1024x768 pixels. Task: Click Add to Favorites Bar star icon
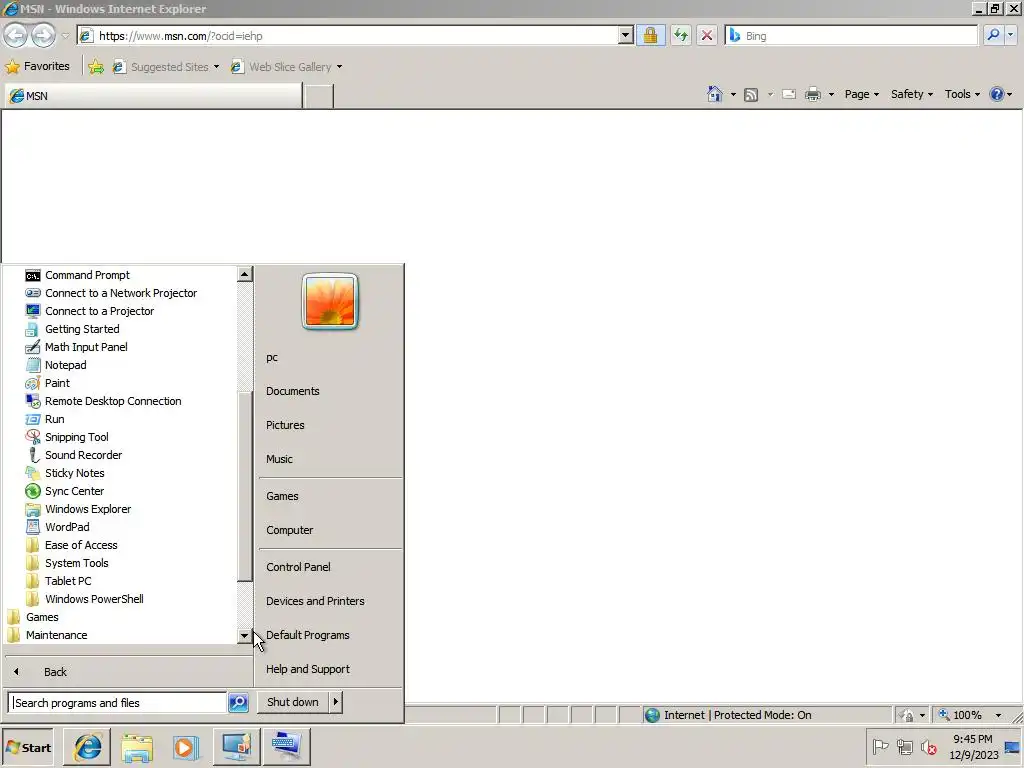tap(96, 67)
